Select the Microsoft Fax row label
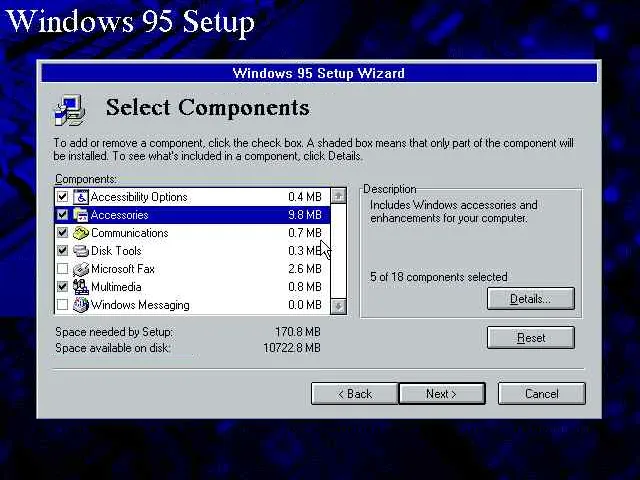This screenshot has width=640, height=480. 123,269
